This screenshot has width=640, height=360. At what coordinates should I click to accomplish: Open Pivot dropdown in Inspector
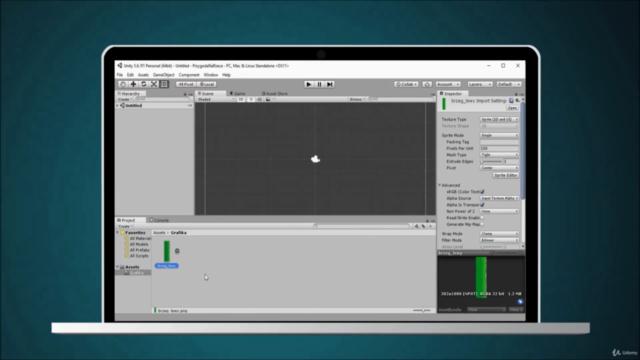(x=499, y=168)
